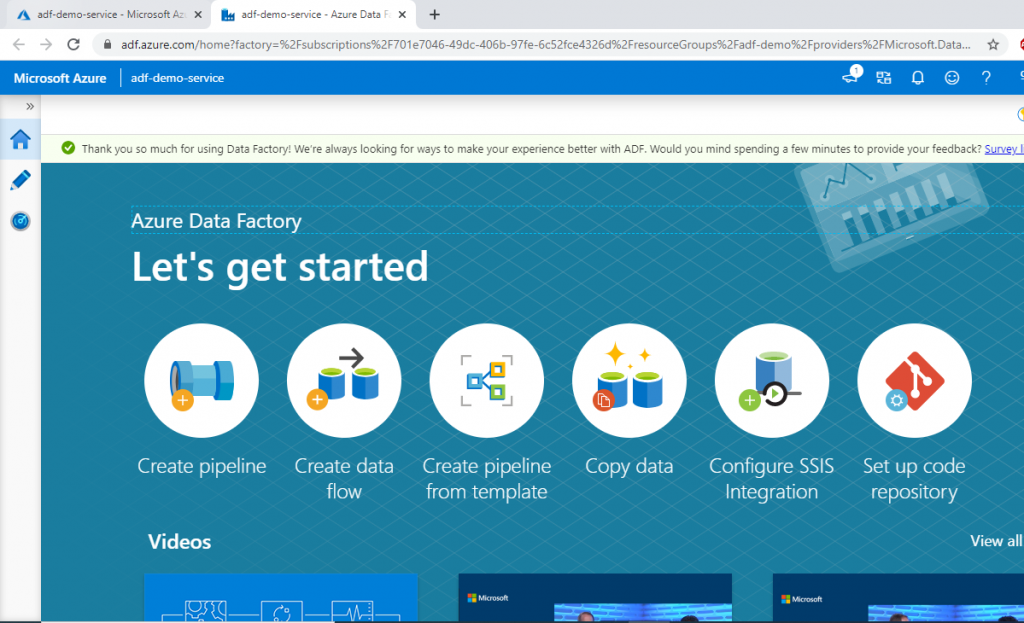The height and width of the screenshot is (623, 1024).
Task: View site information lock icon
Action: [107, 44]
